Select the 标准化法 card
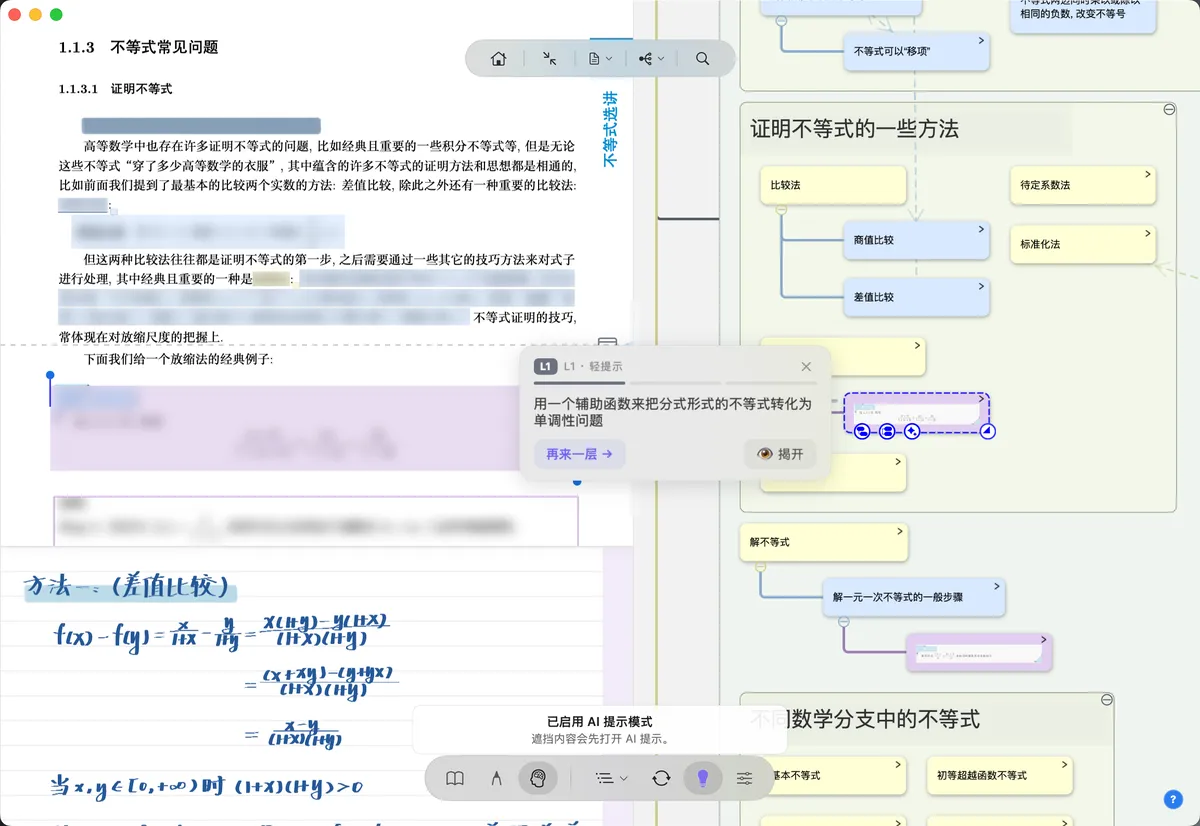Image resolution: width=1200 pixels, height=826 pixels. click(x=1083, y=244)
